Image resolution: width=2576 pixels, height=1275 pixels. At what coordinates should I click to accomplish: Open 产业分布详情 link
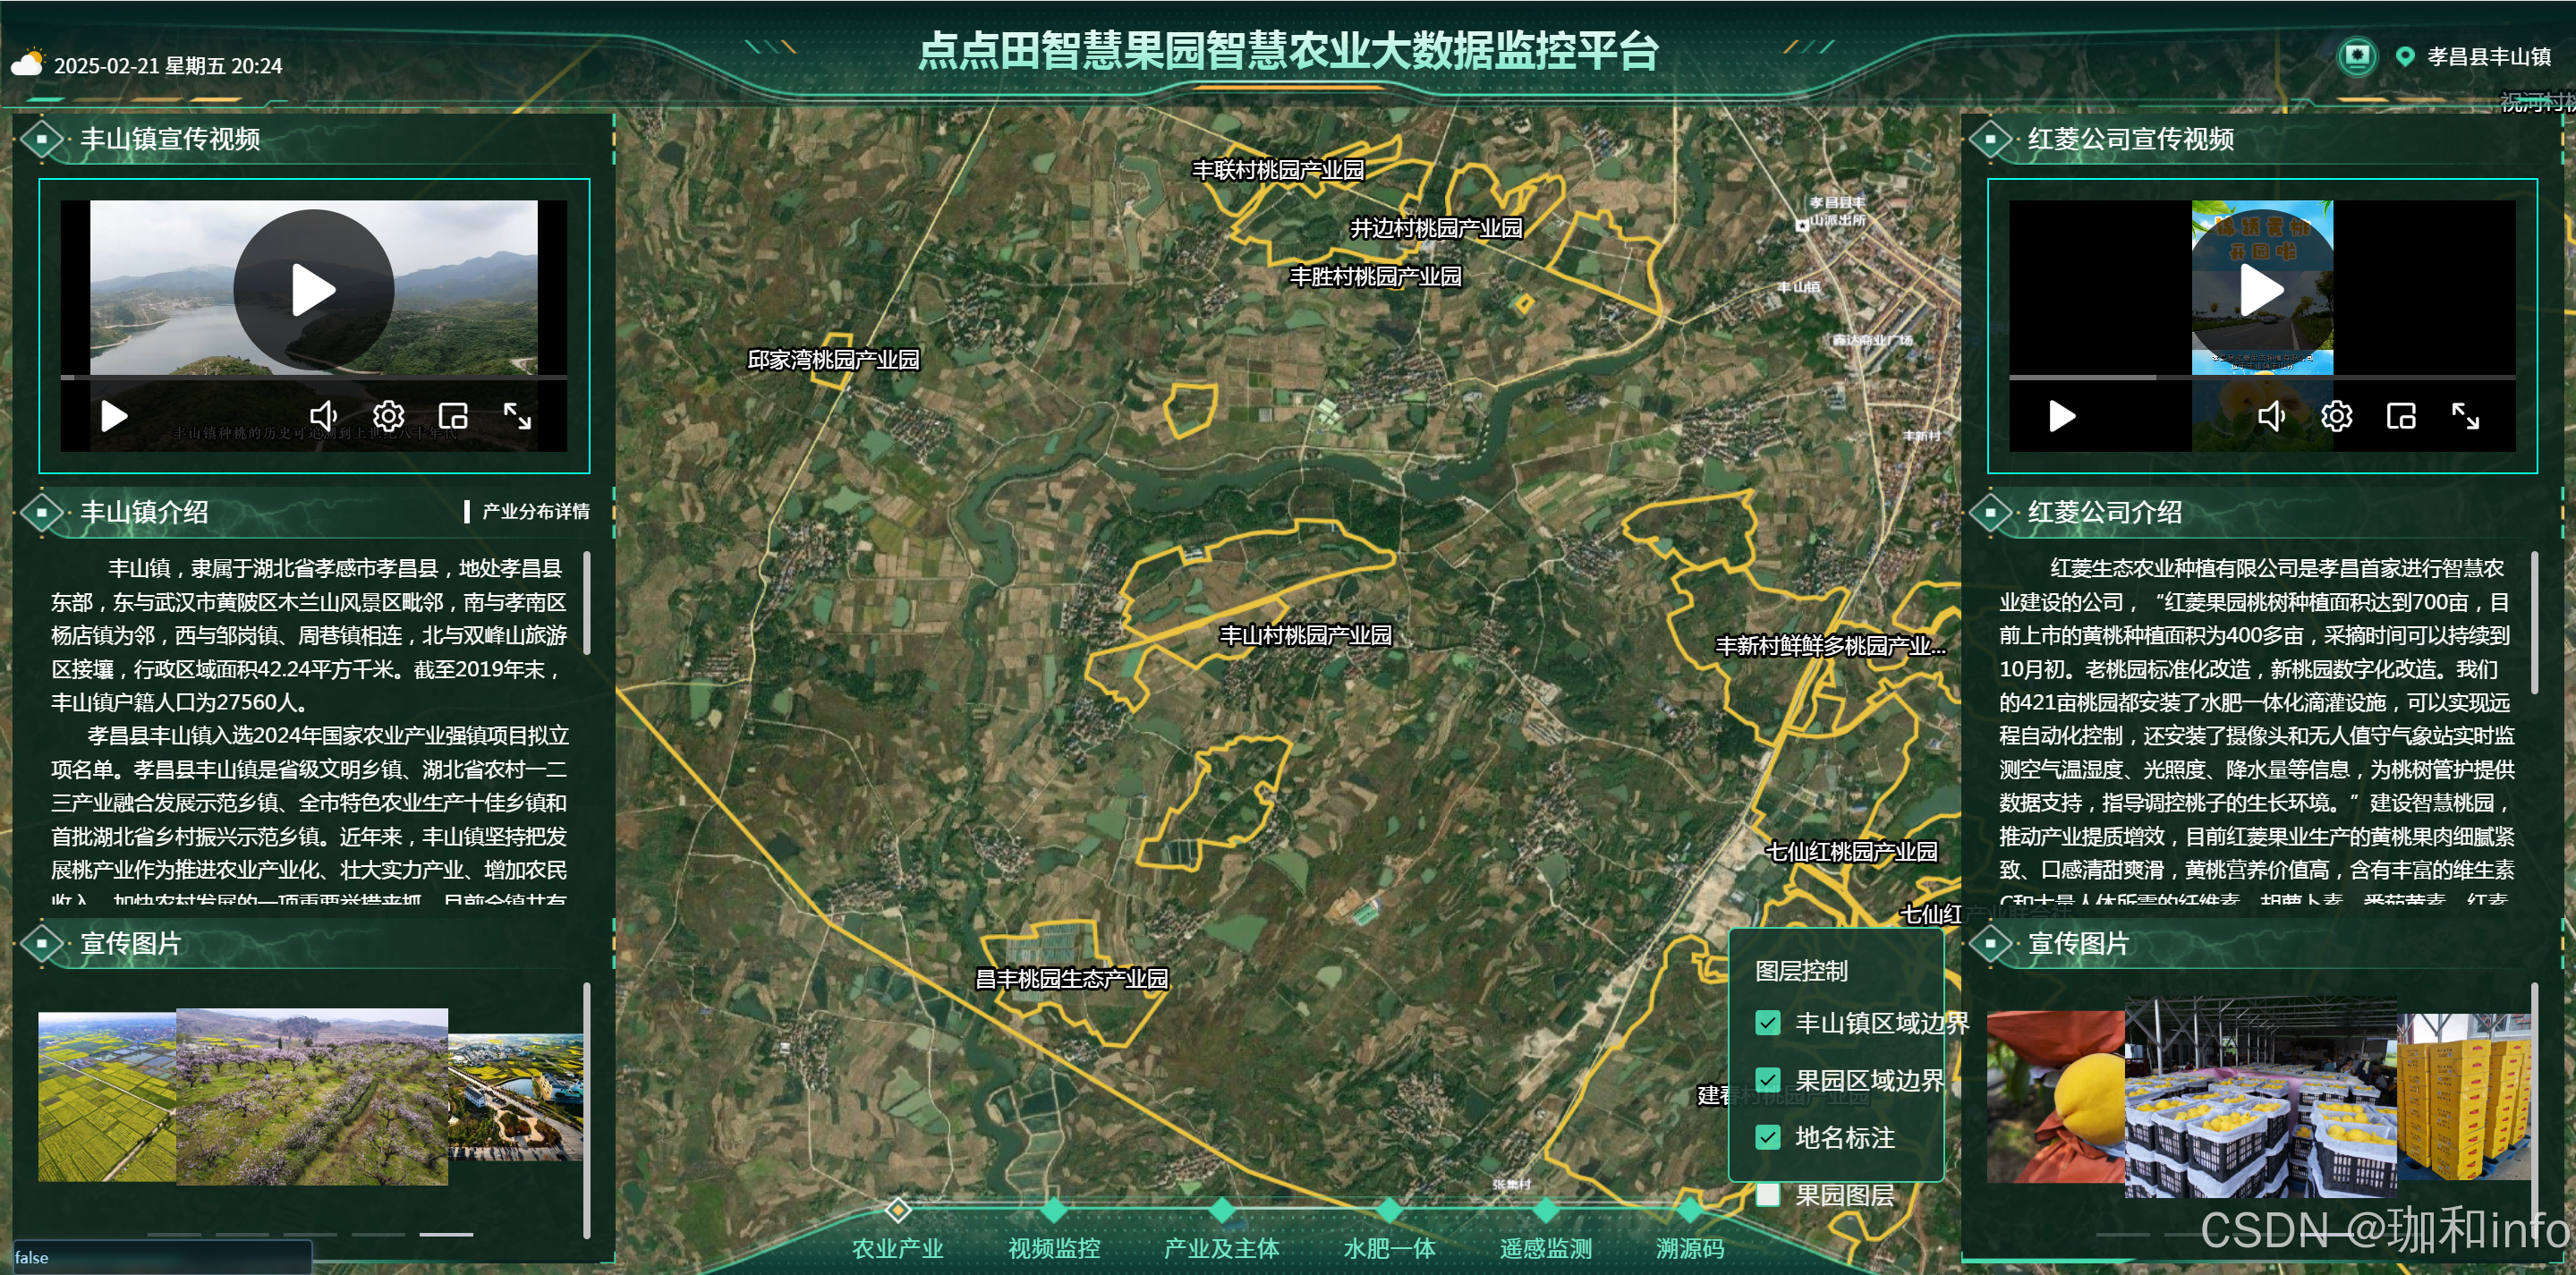coord(535,512)
